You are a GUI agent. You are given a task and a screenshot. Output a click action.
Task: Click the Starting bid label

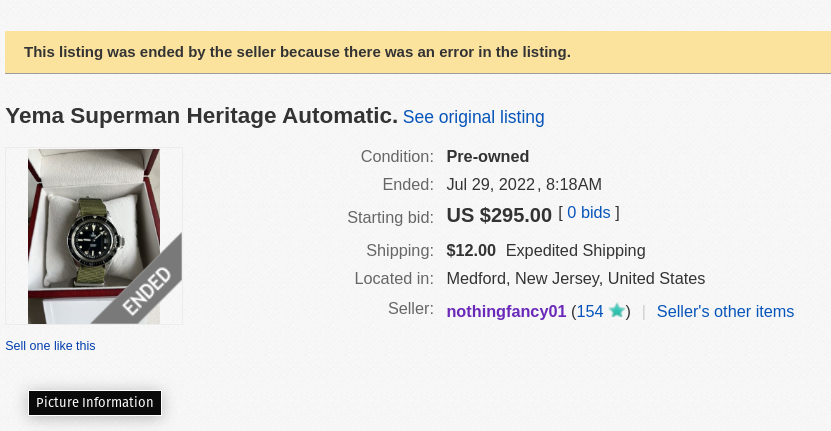[x=390, y=216]
